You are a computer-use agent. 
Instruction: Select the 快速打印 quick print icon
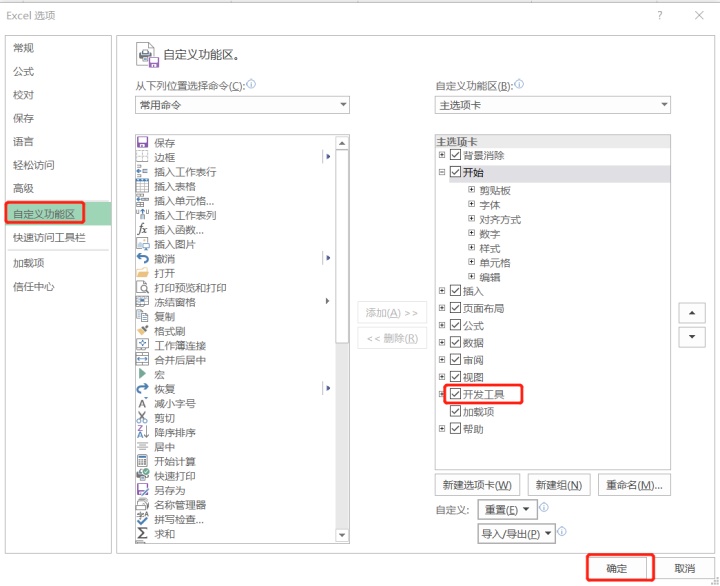142,475
